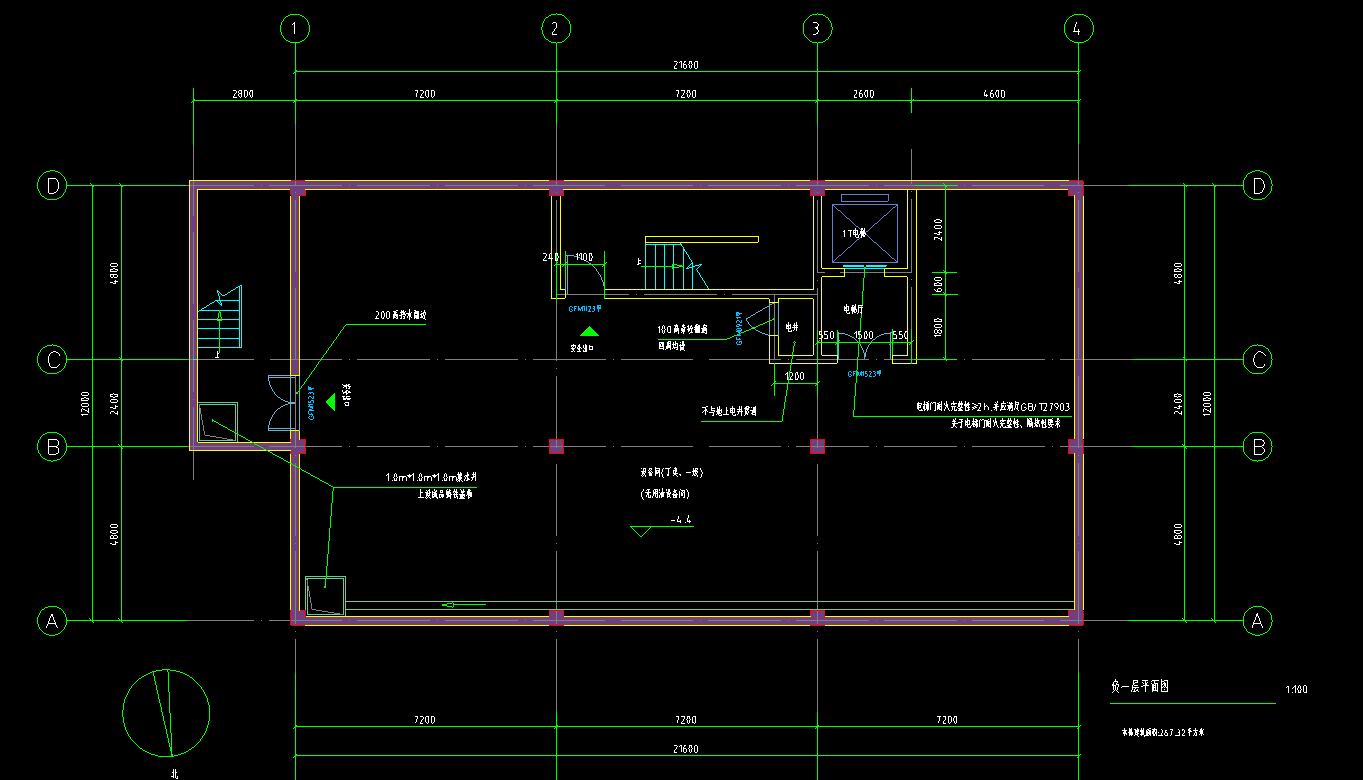The width and height of the screenshot is (1363, 780).
Task: Click the 2600 dimension text at top
Action: pyautogui.click(x=863, y=94)
